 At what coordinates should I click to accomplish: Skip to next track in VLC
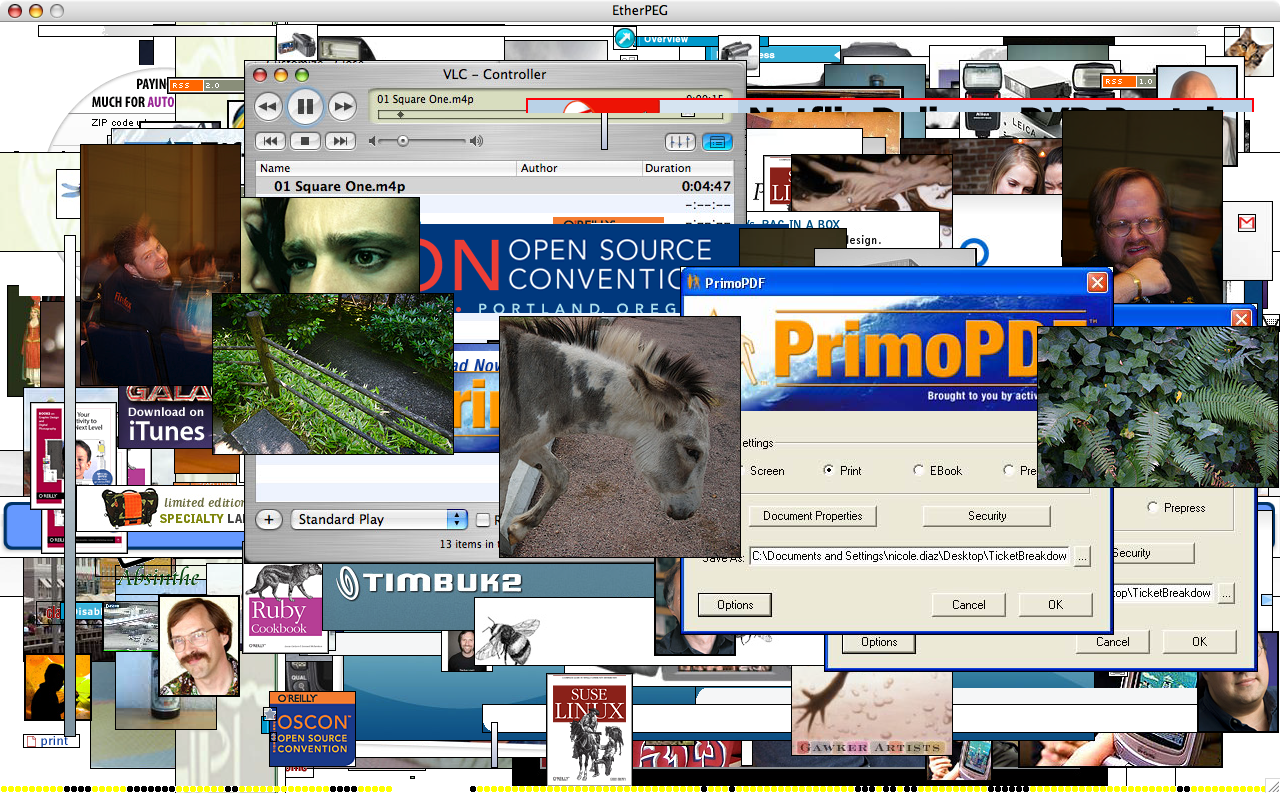341,141
